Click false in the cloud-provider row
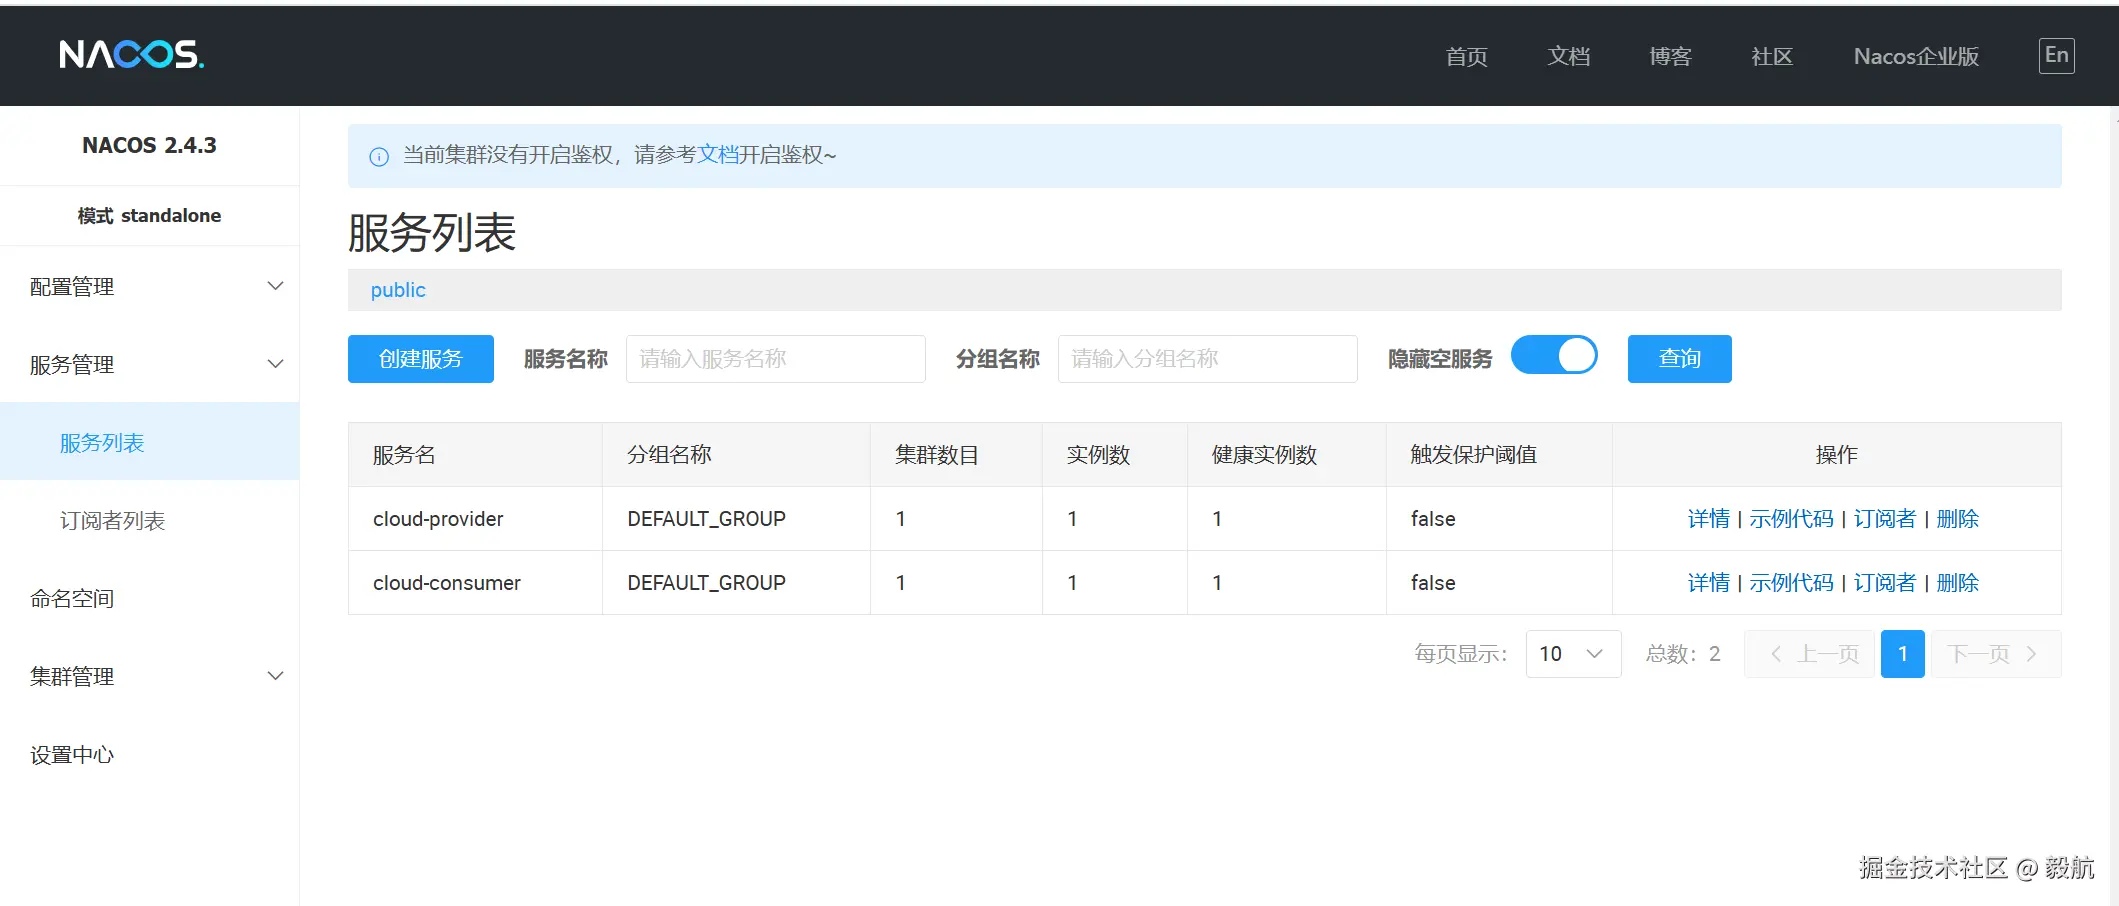2119x906 pixels. (1433, 519)
